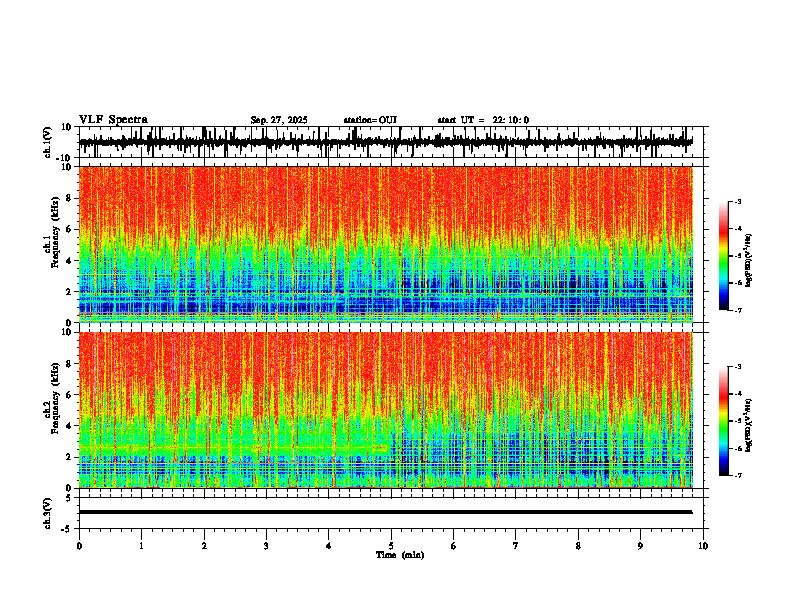
Task: Click the "6" kHz tick on ch.2 frequency axis
Action: point(69,395)
